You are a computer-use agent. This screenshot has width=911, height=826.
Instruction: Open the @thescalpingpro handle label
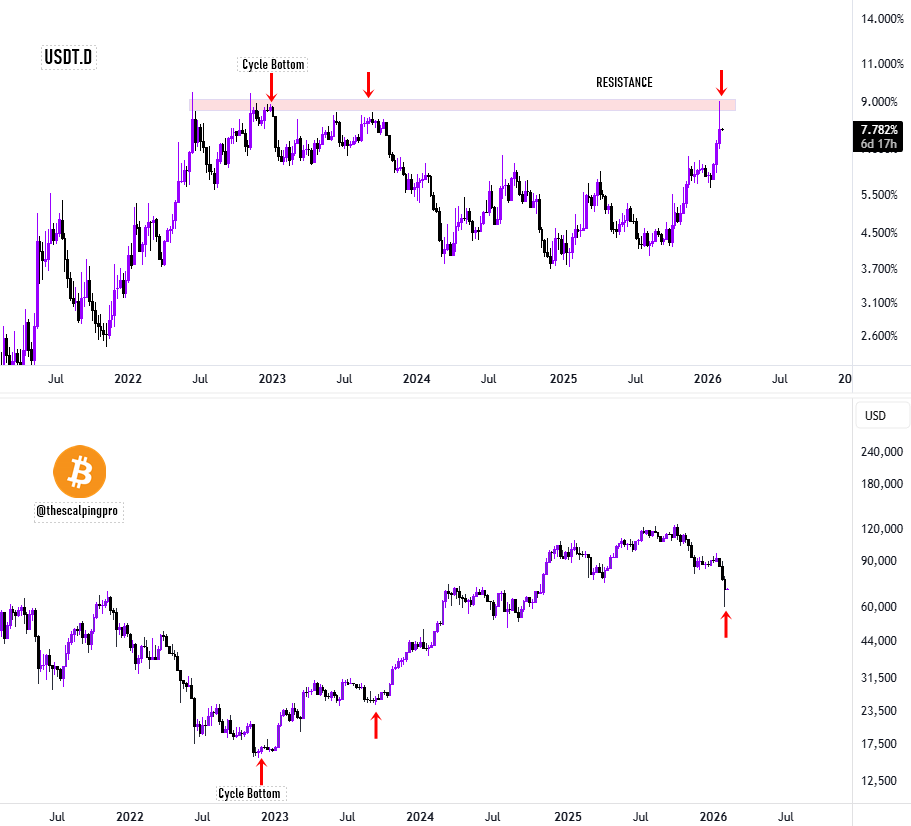pos(79,511)
